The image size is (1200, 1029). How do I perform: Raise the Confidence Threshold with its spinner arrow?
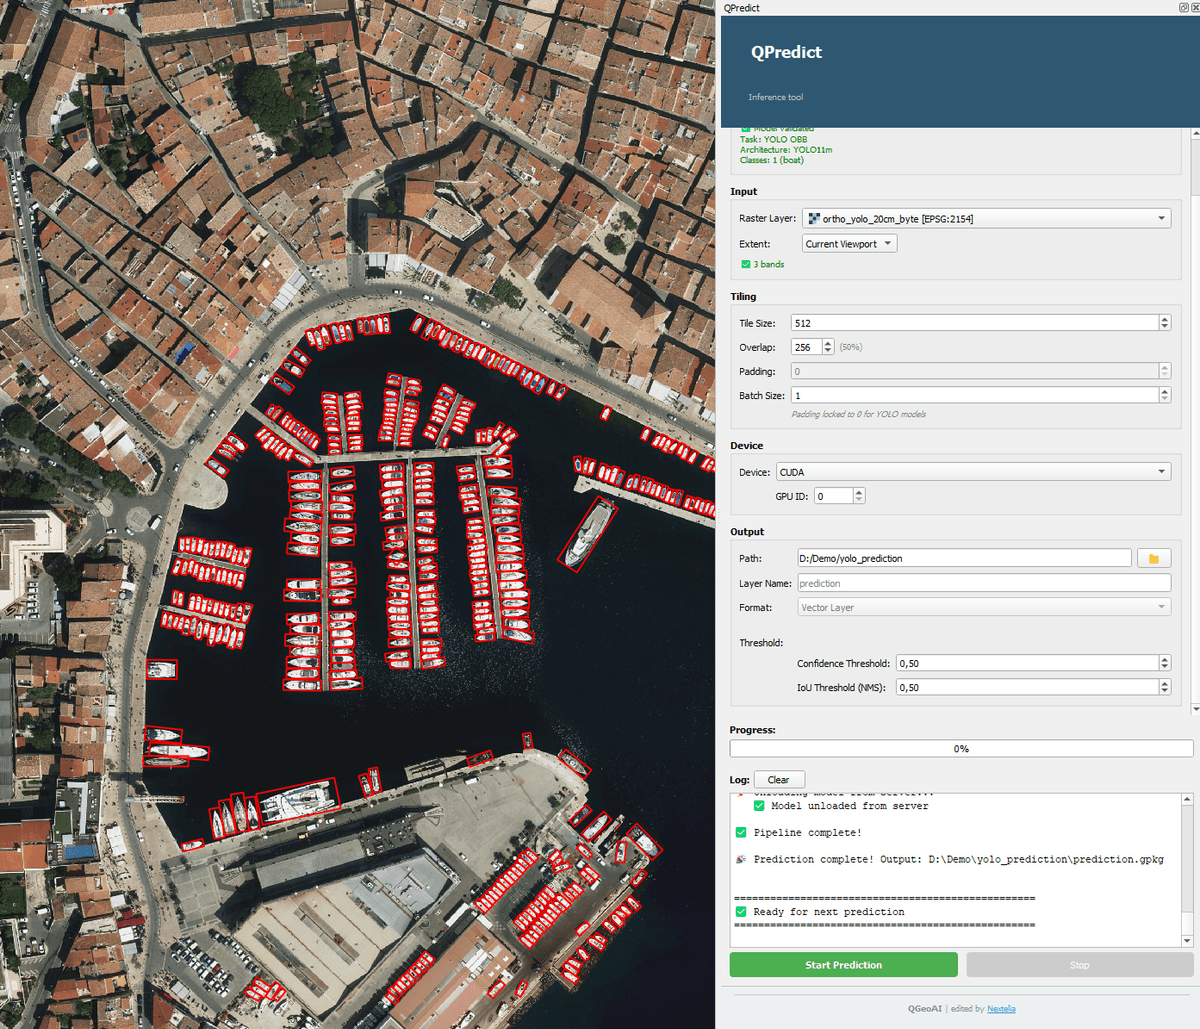[x=1164, y=658]
